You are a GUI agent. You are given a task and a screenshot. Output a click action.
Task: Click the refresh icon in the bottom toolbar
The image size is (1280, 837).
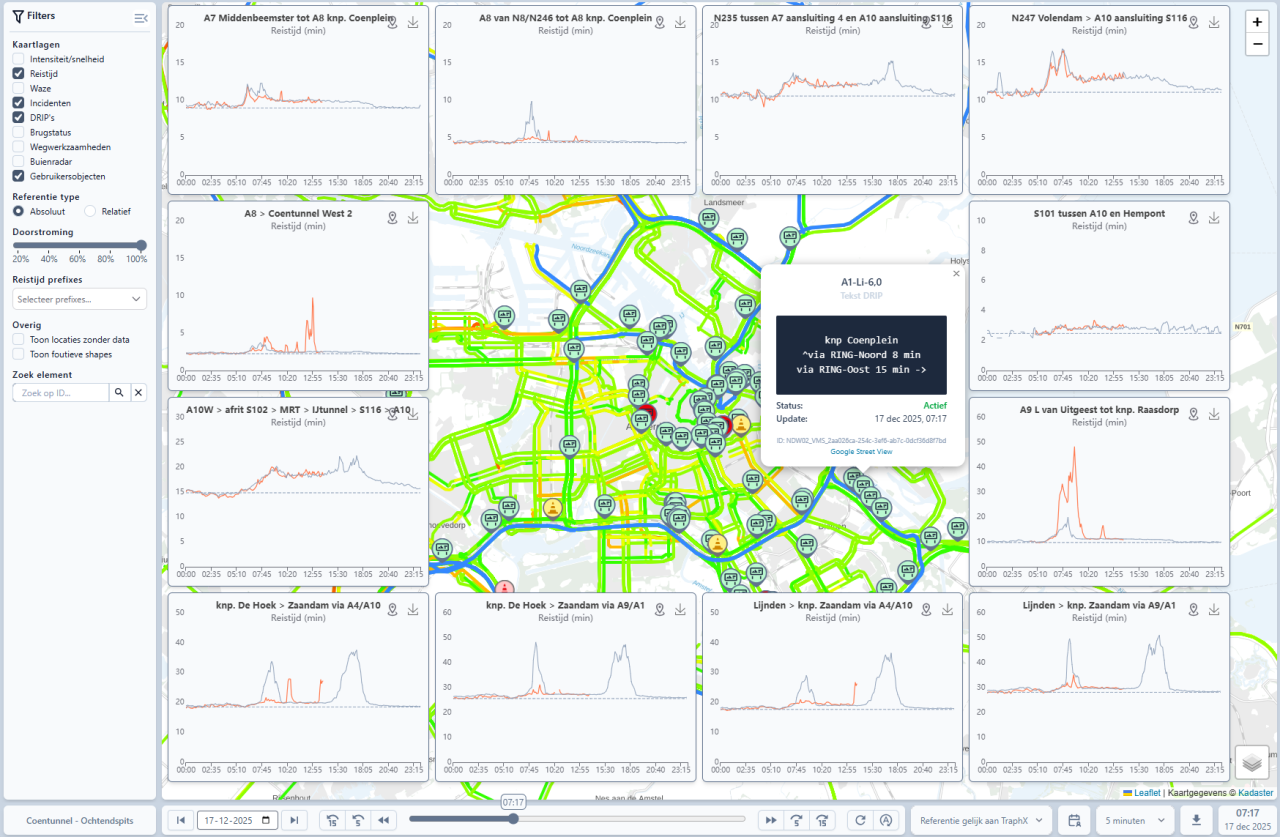pyautogui.click(x=860, y=819)
